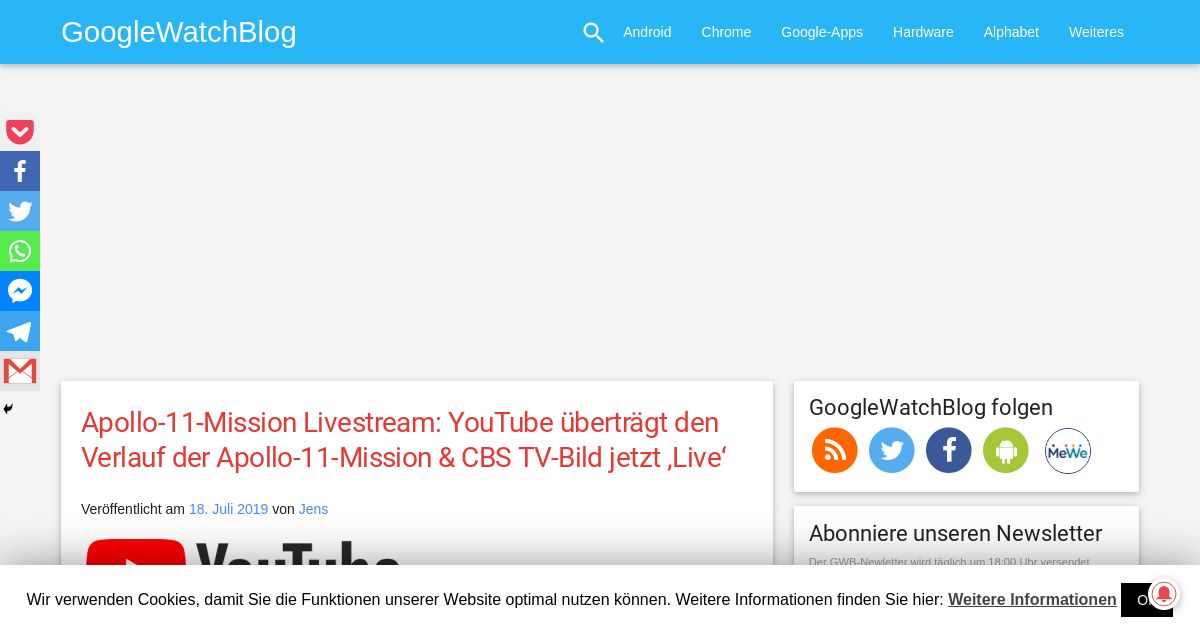Follow GoogleWatchBlog on Twitter circle icon
Screen dimensions: 1200x630
pyautogui.click(x=892, y=450)
